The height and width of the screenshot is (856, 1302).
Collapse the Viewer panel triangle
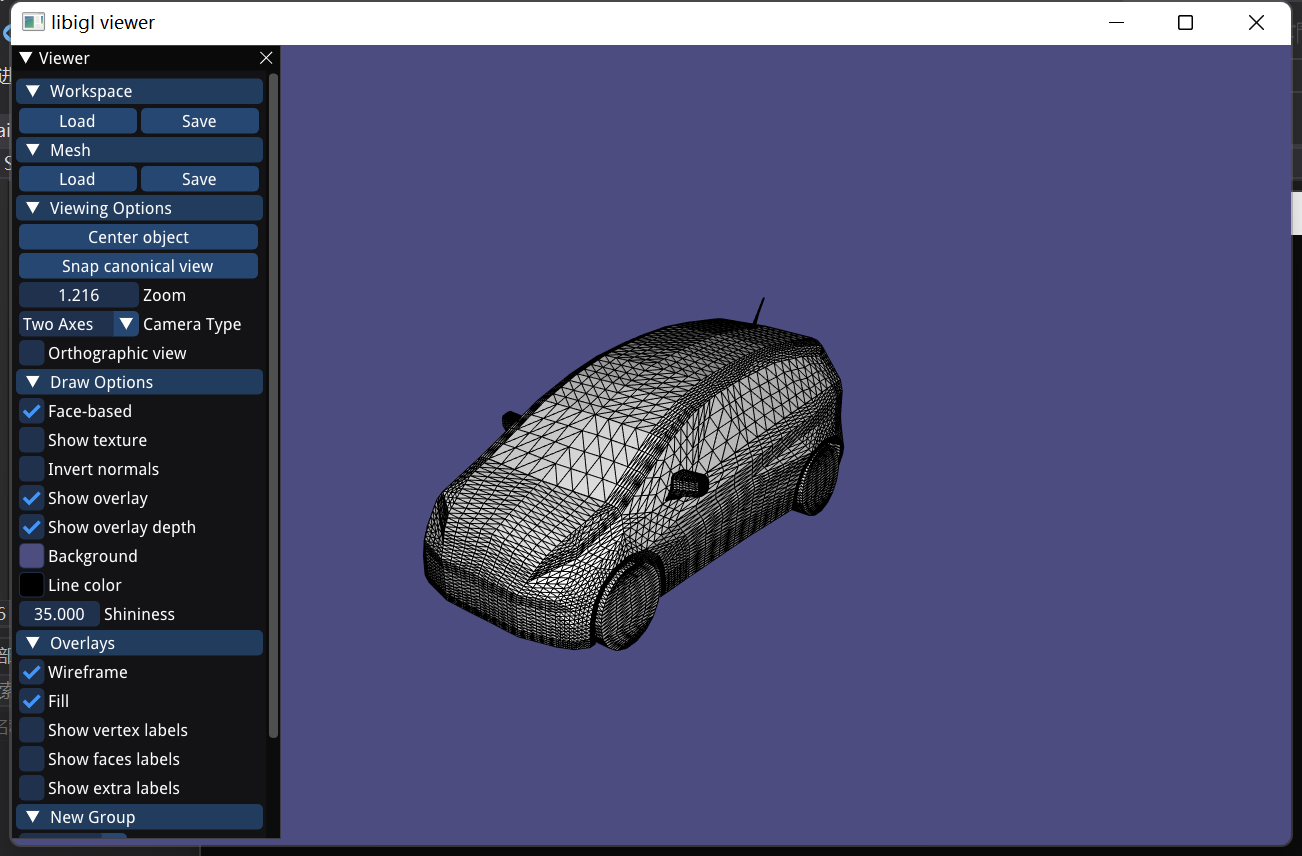pos(26,58)
